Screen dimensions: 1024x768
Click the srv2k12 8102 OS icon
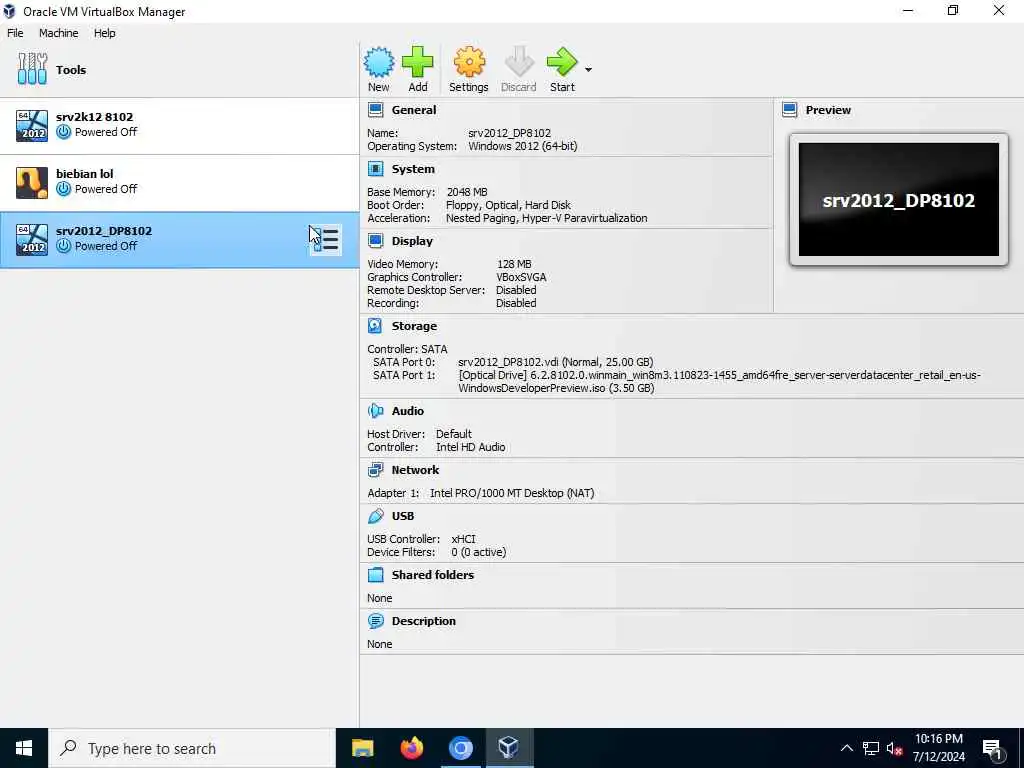[x=32, y=125]
